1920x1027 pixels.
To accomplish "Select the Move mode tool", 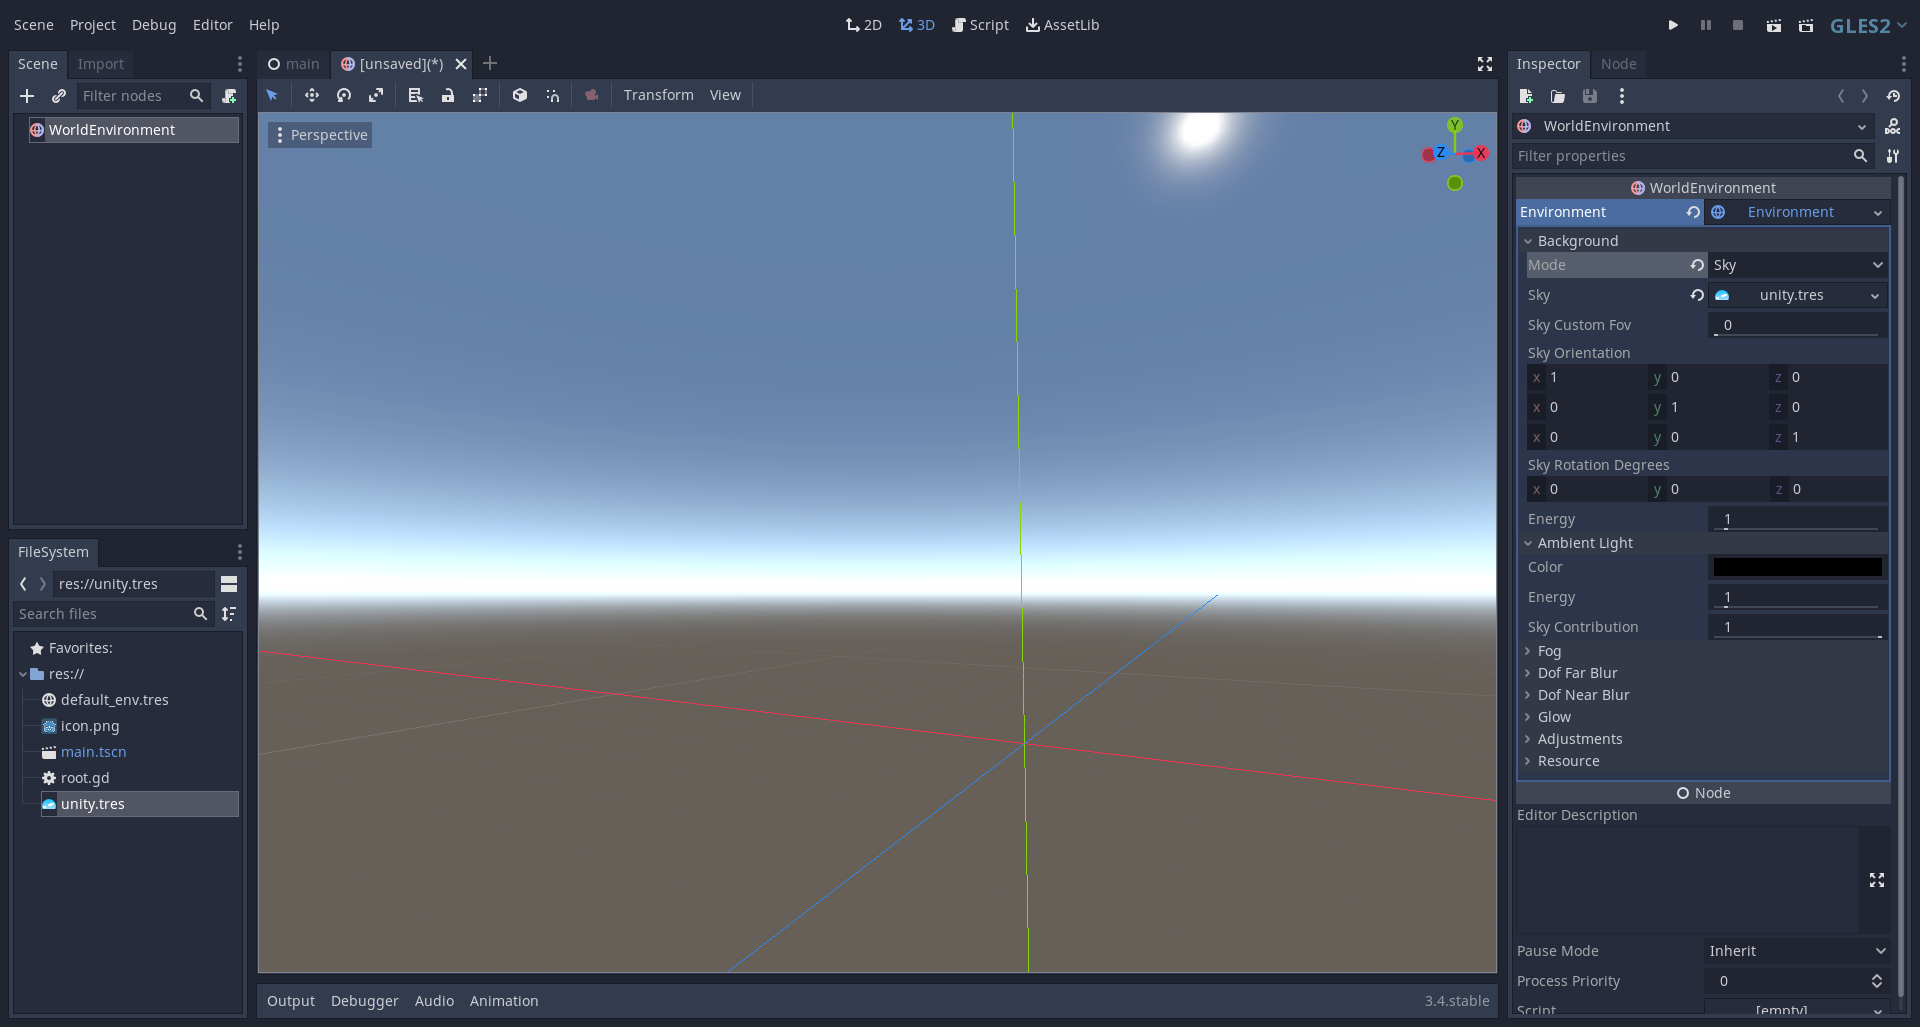I will pyautogui.click(x=312, y=95).
